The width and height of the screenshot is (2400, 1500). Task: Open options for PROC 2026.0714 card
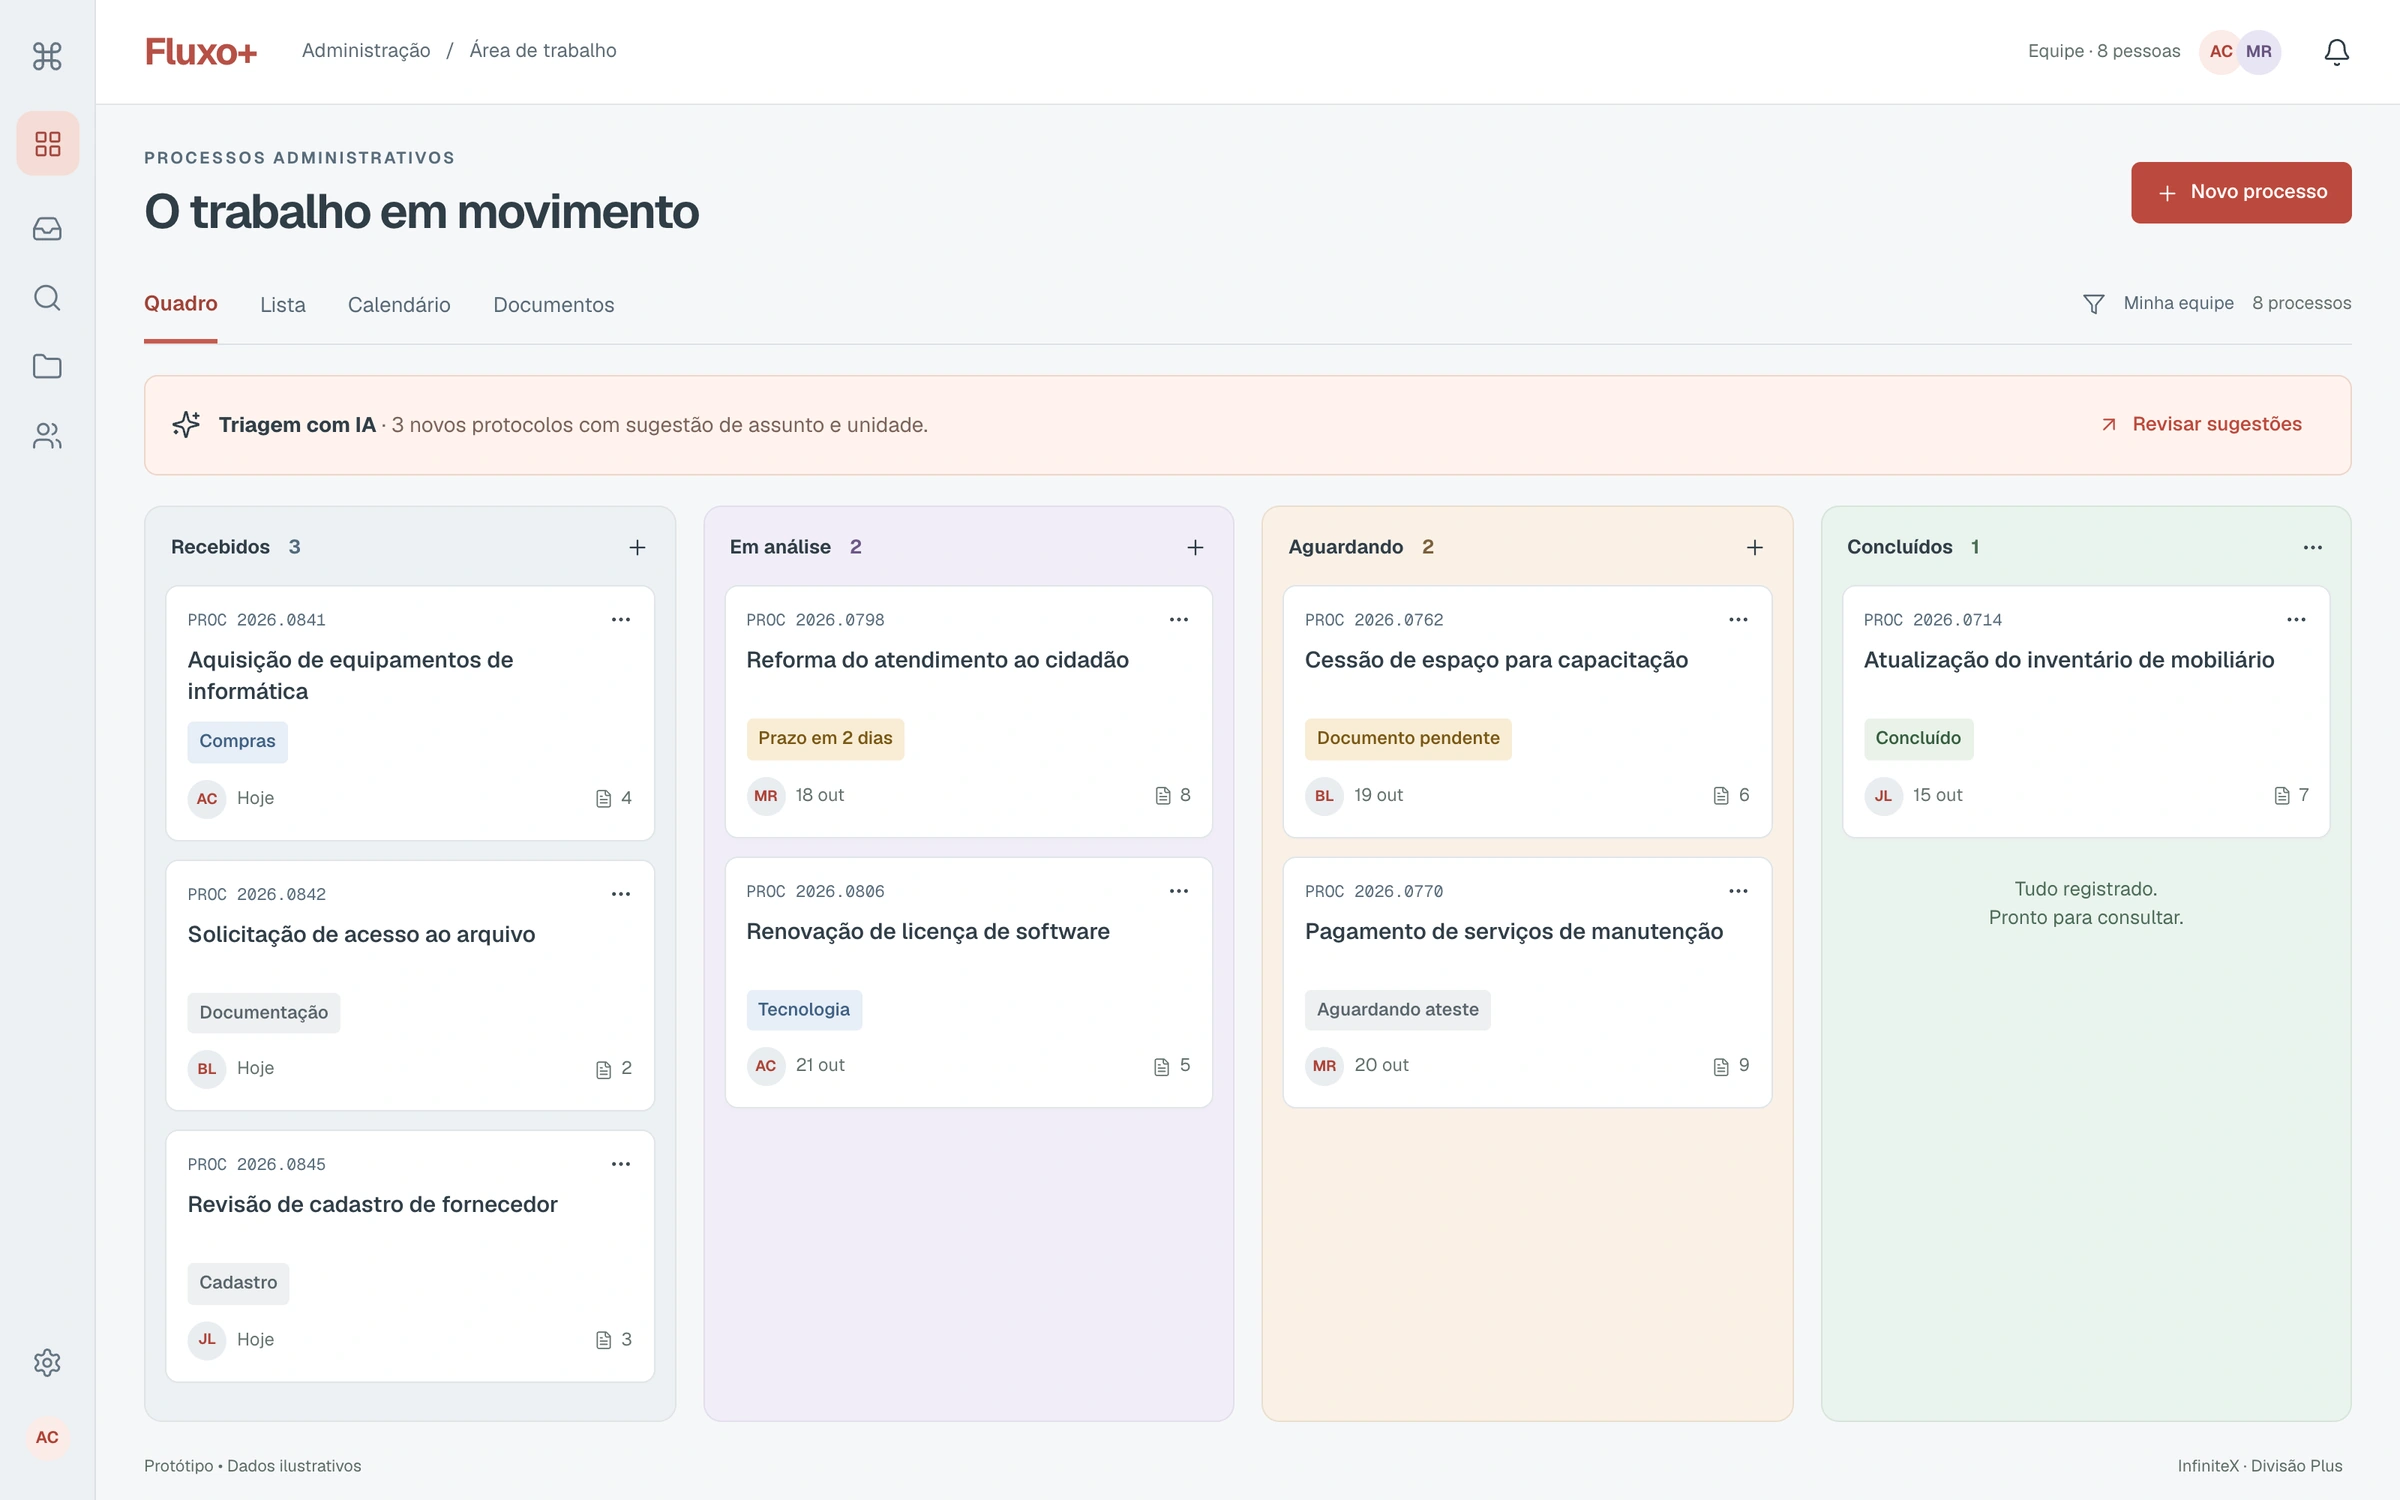tap(2296, 619)
